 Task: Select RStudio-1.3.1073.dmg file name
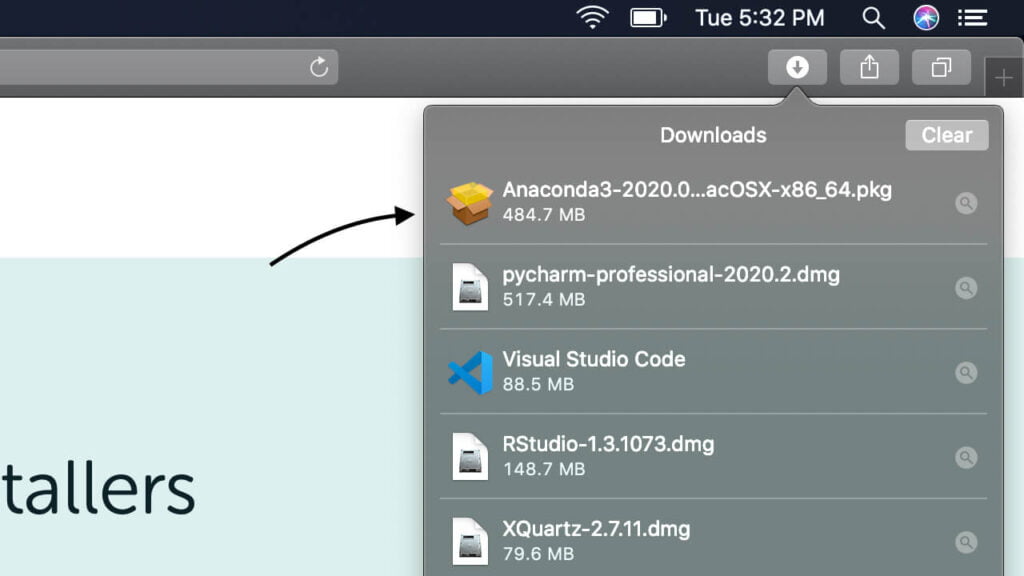(x=608, y=445)
